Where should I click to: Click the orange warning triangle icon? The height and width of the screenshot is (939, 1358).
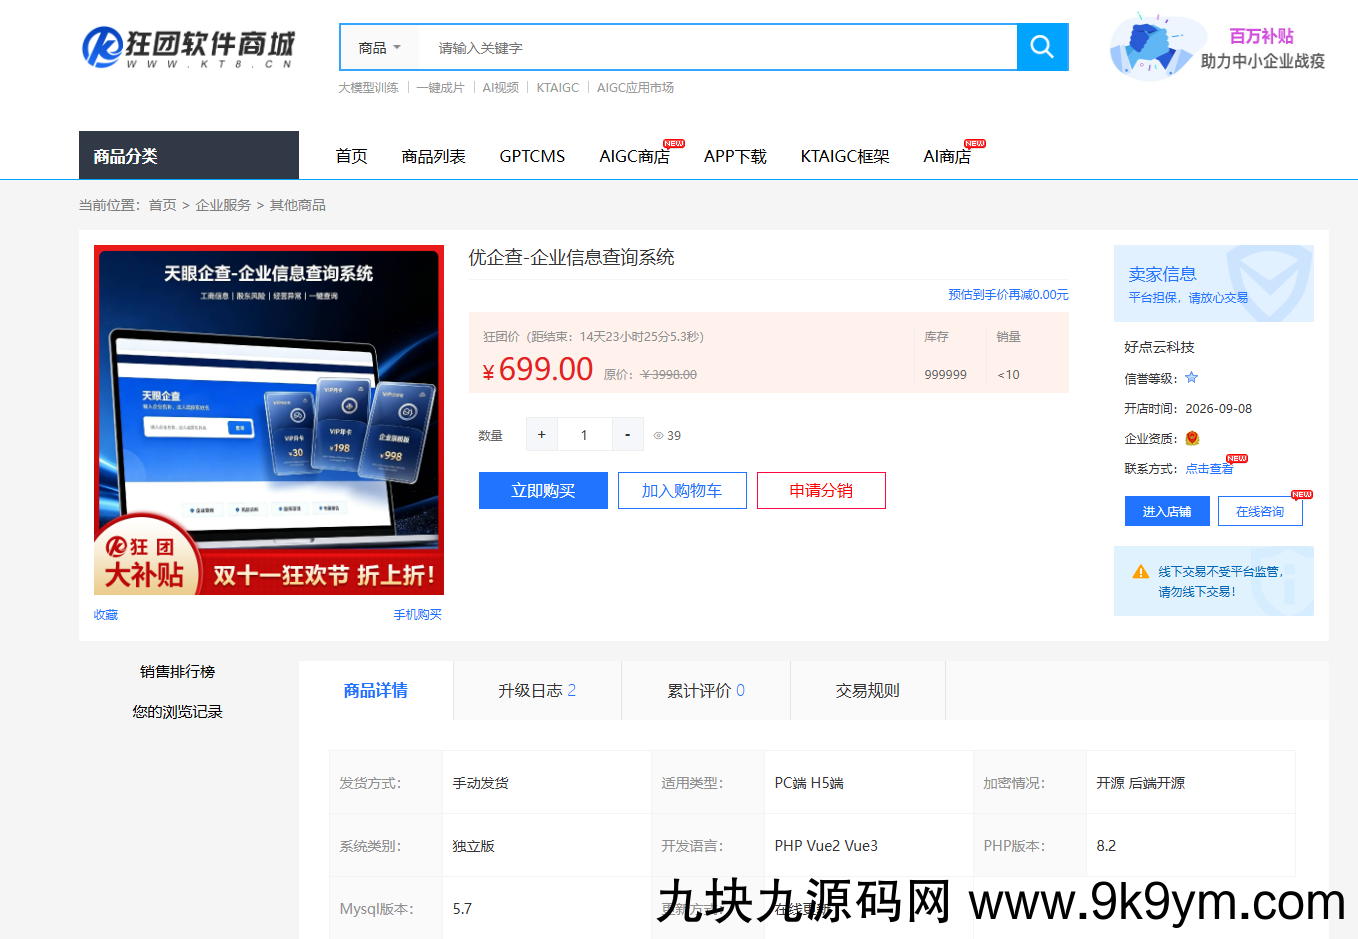click(1140, 572)
